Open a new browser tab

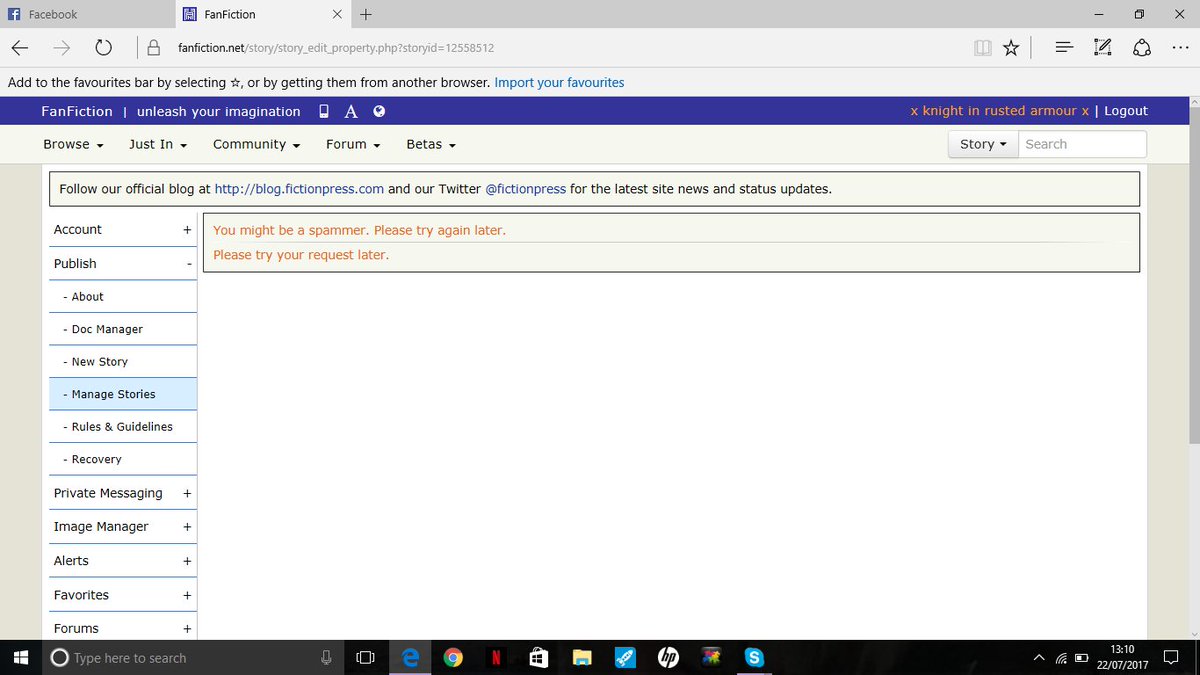[365, 14]
